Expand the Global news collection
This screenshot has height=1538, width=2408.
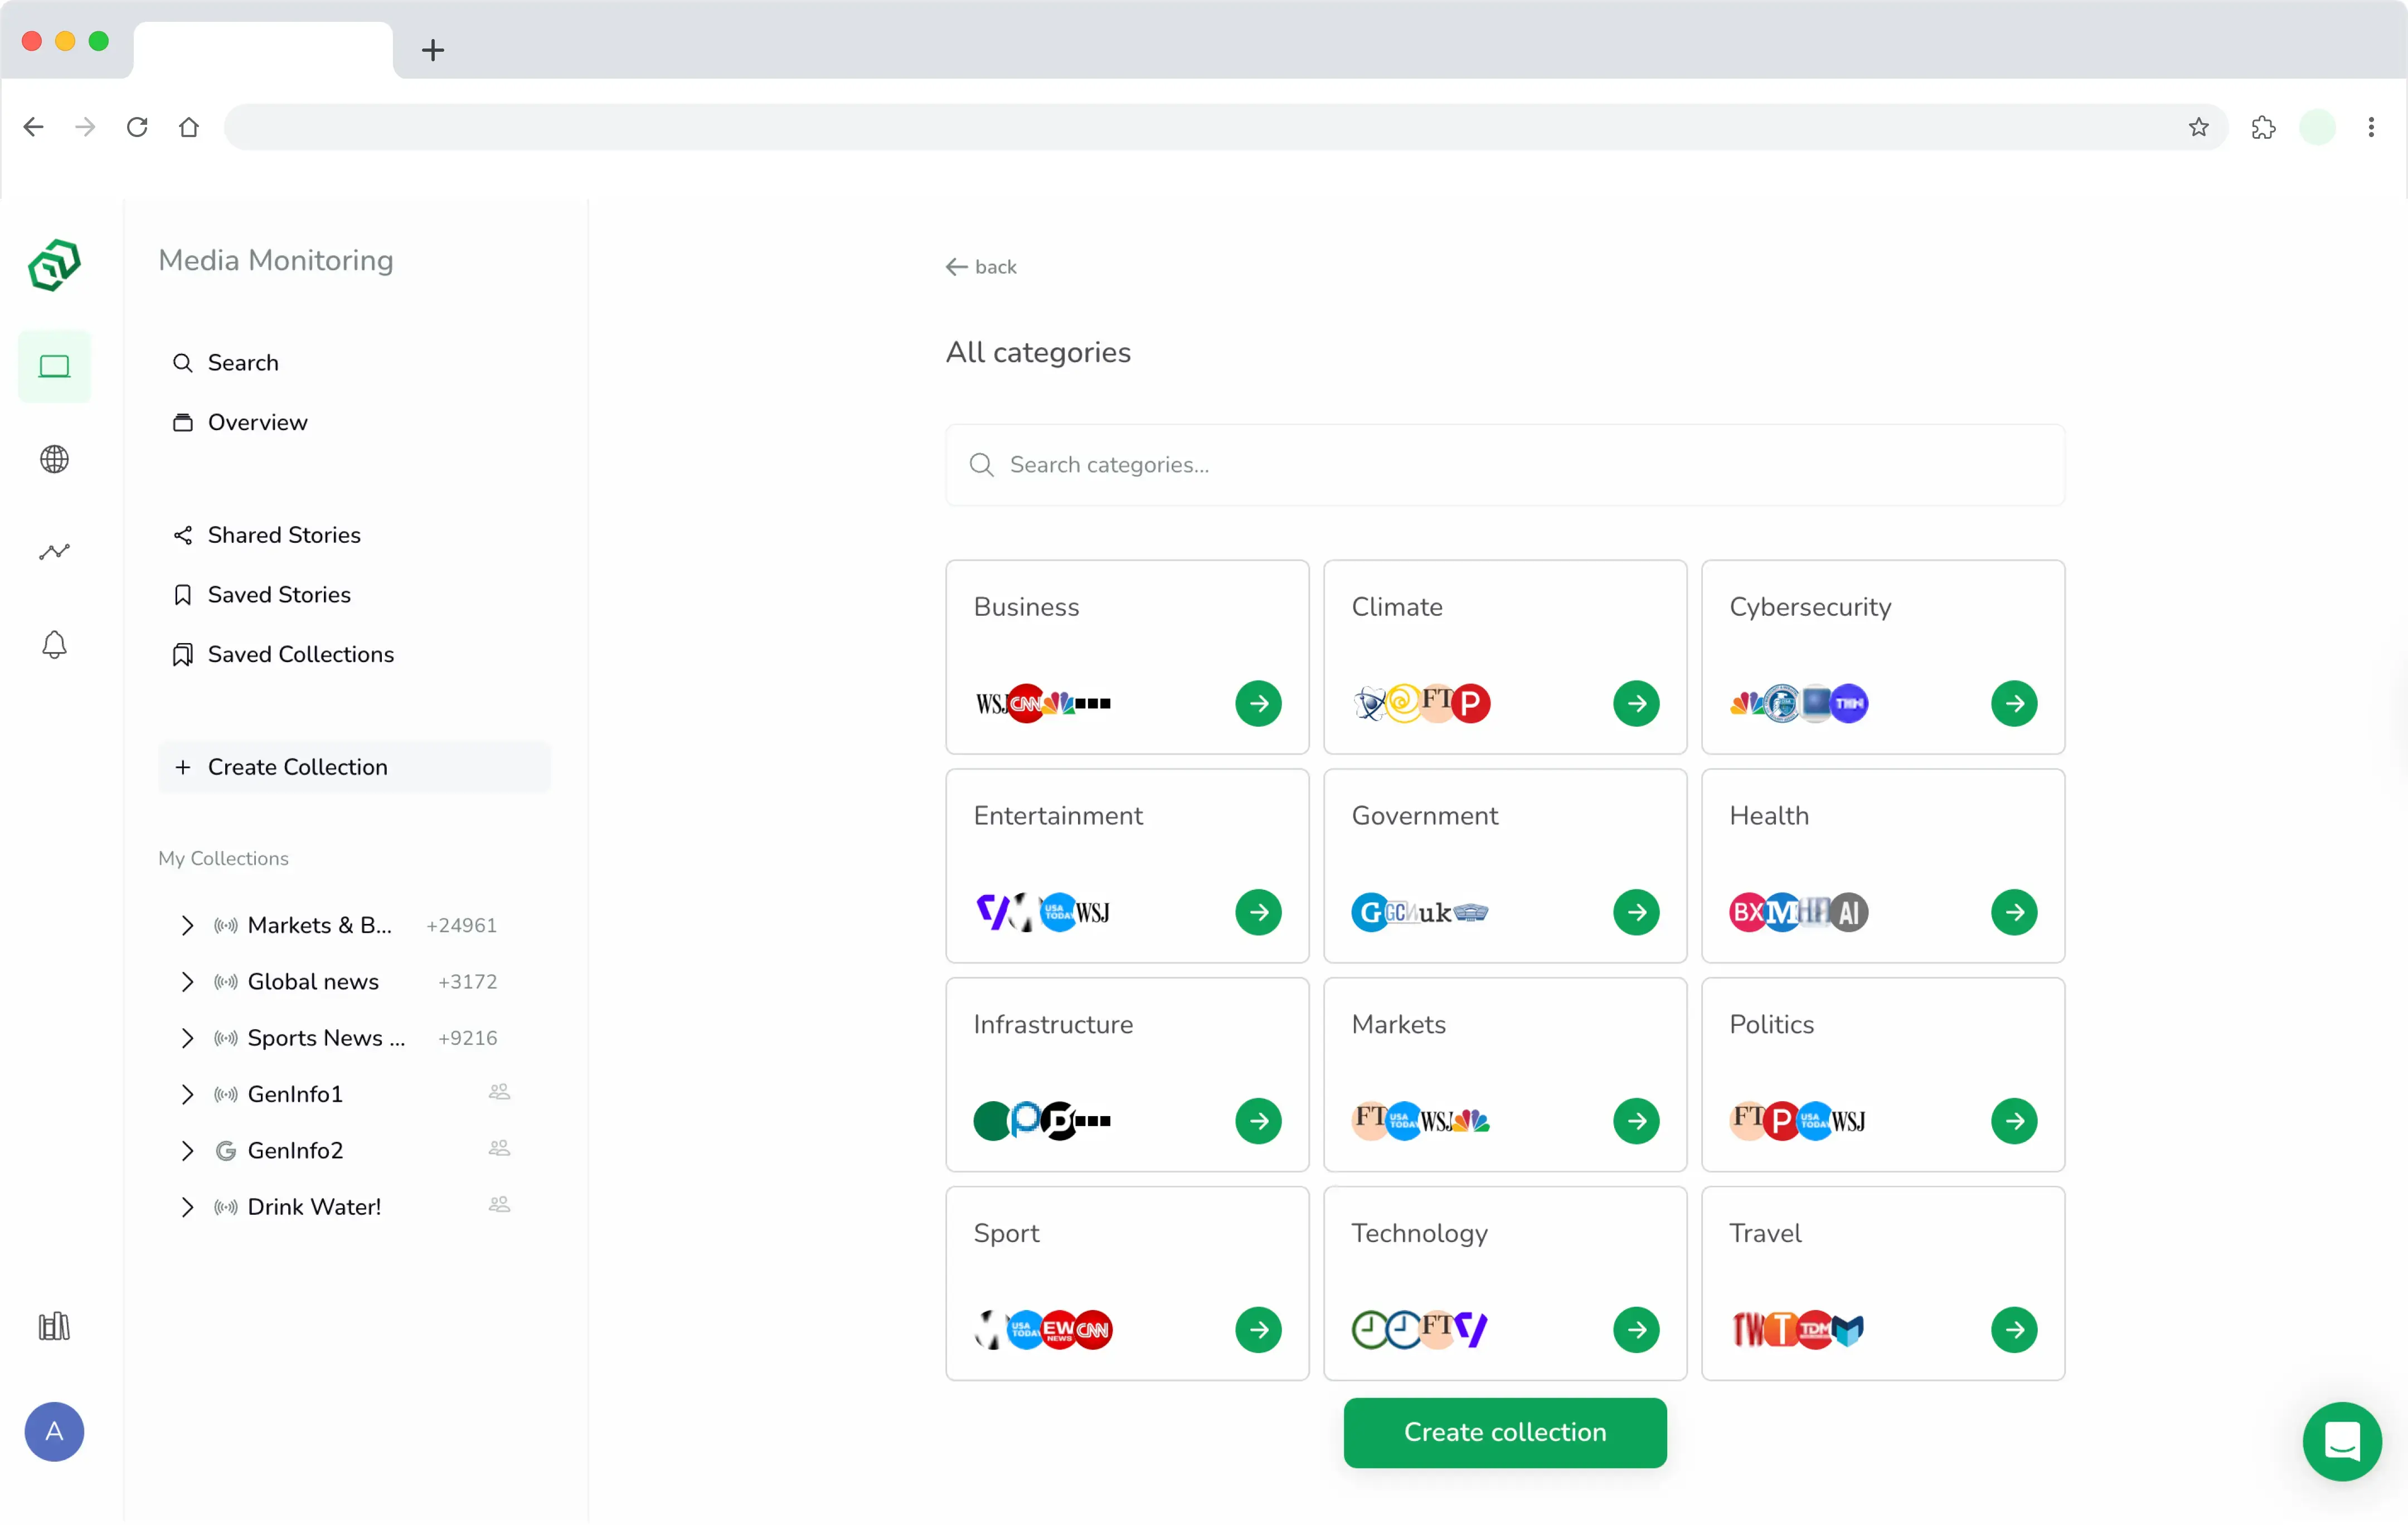coord(187,982)
